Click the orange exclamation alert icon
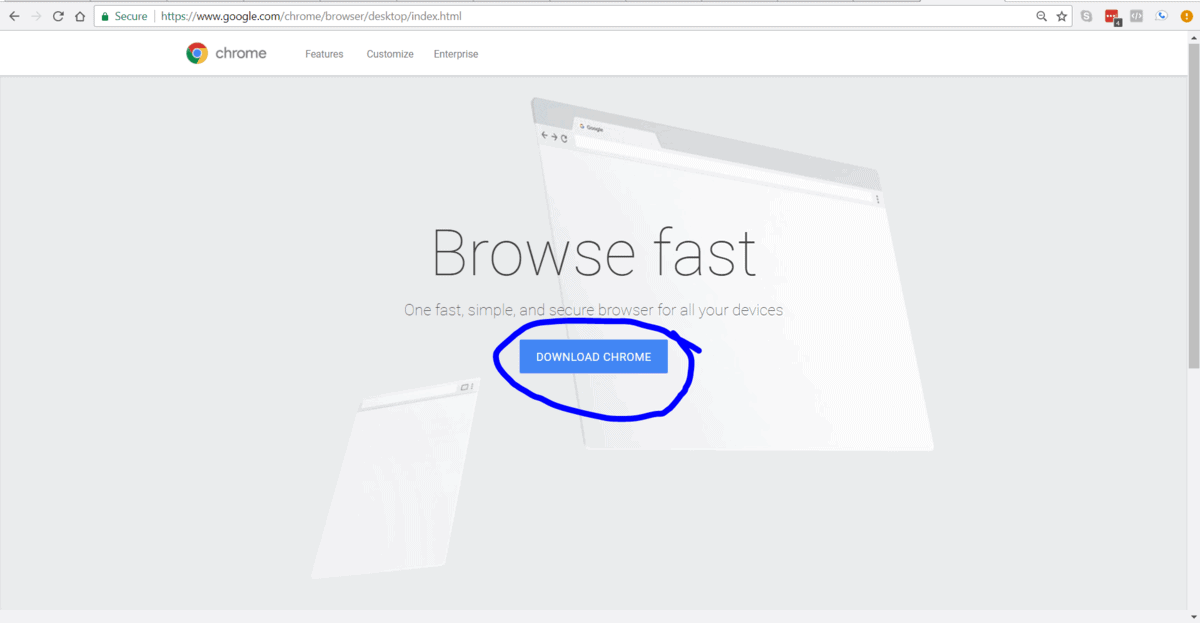Screen dimensions: 1200x623 pyautogui.click(x=1186, y=16)
